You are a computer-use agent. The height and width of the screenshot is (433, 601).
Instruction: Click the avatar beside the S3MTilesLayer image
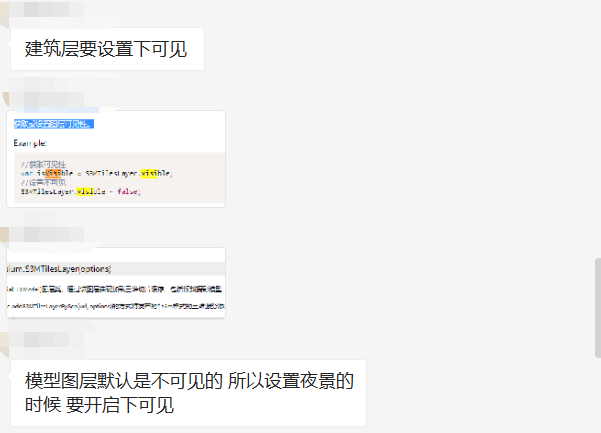tap(4, 235)
